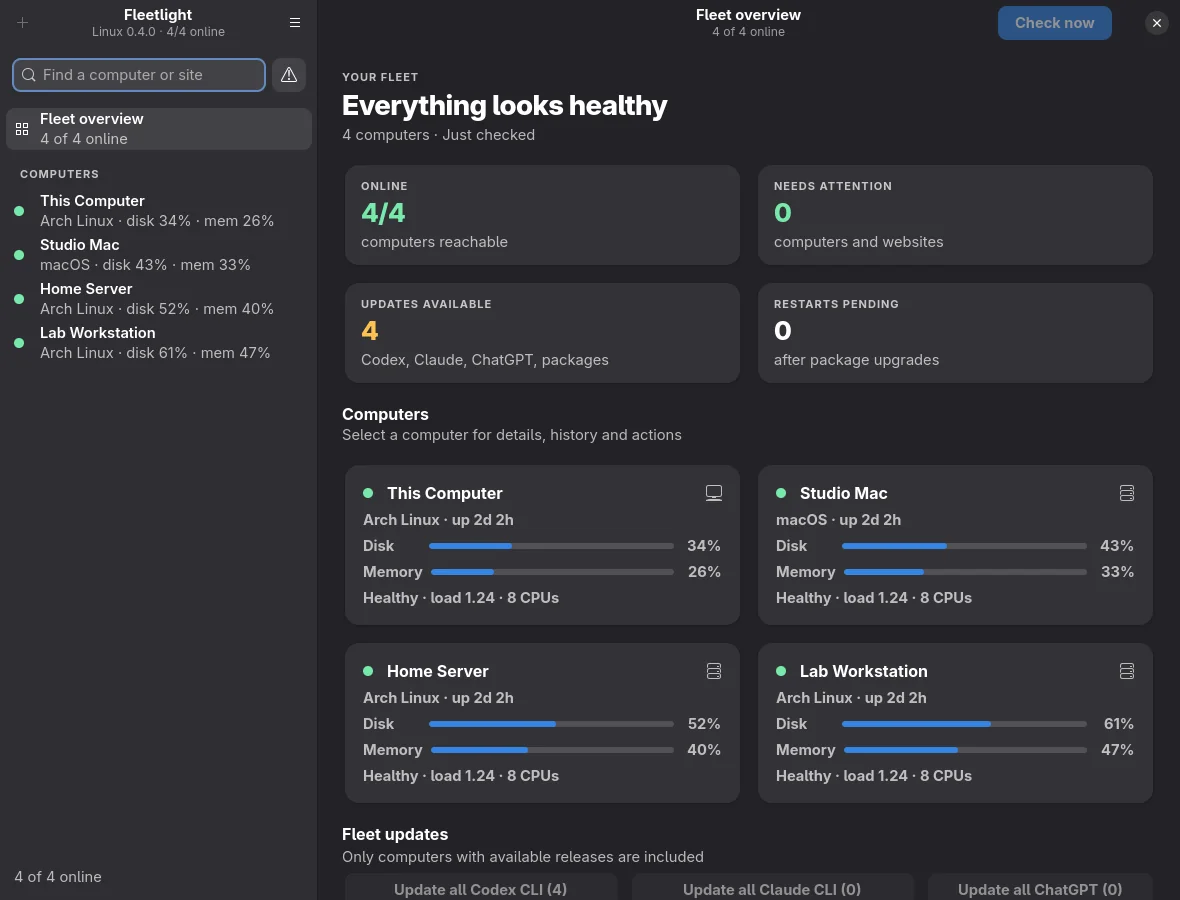Screen dimensions: 1180x900
Task: Open the Updates Available summary card
Action: click(542, 333)
